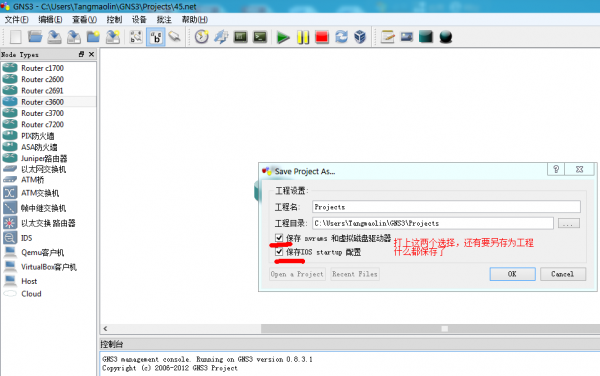This screenshot has width=600, height=376.
Task: Select the draw ellipse icon
Action: [446, 37]
